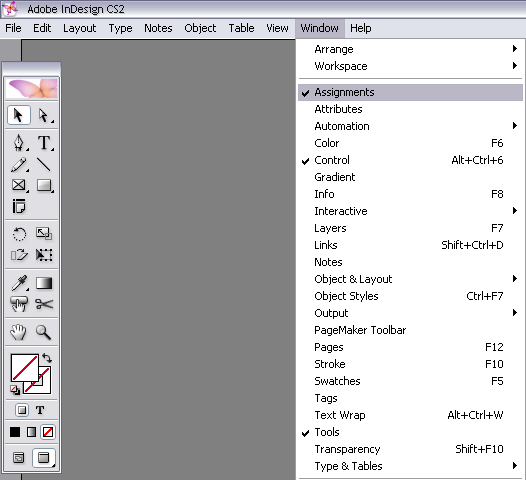Uncheck the Control palette item
The image size is (526, 480).
(x=410, y=160)
